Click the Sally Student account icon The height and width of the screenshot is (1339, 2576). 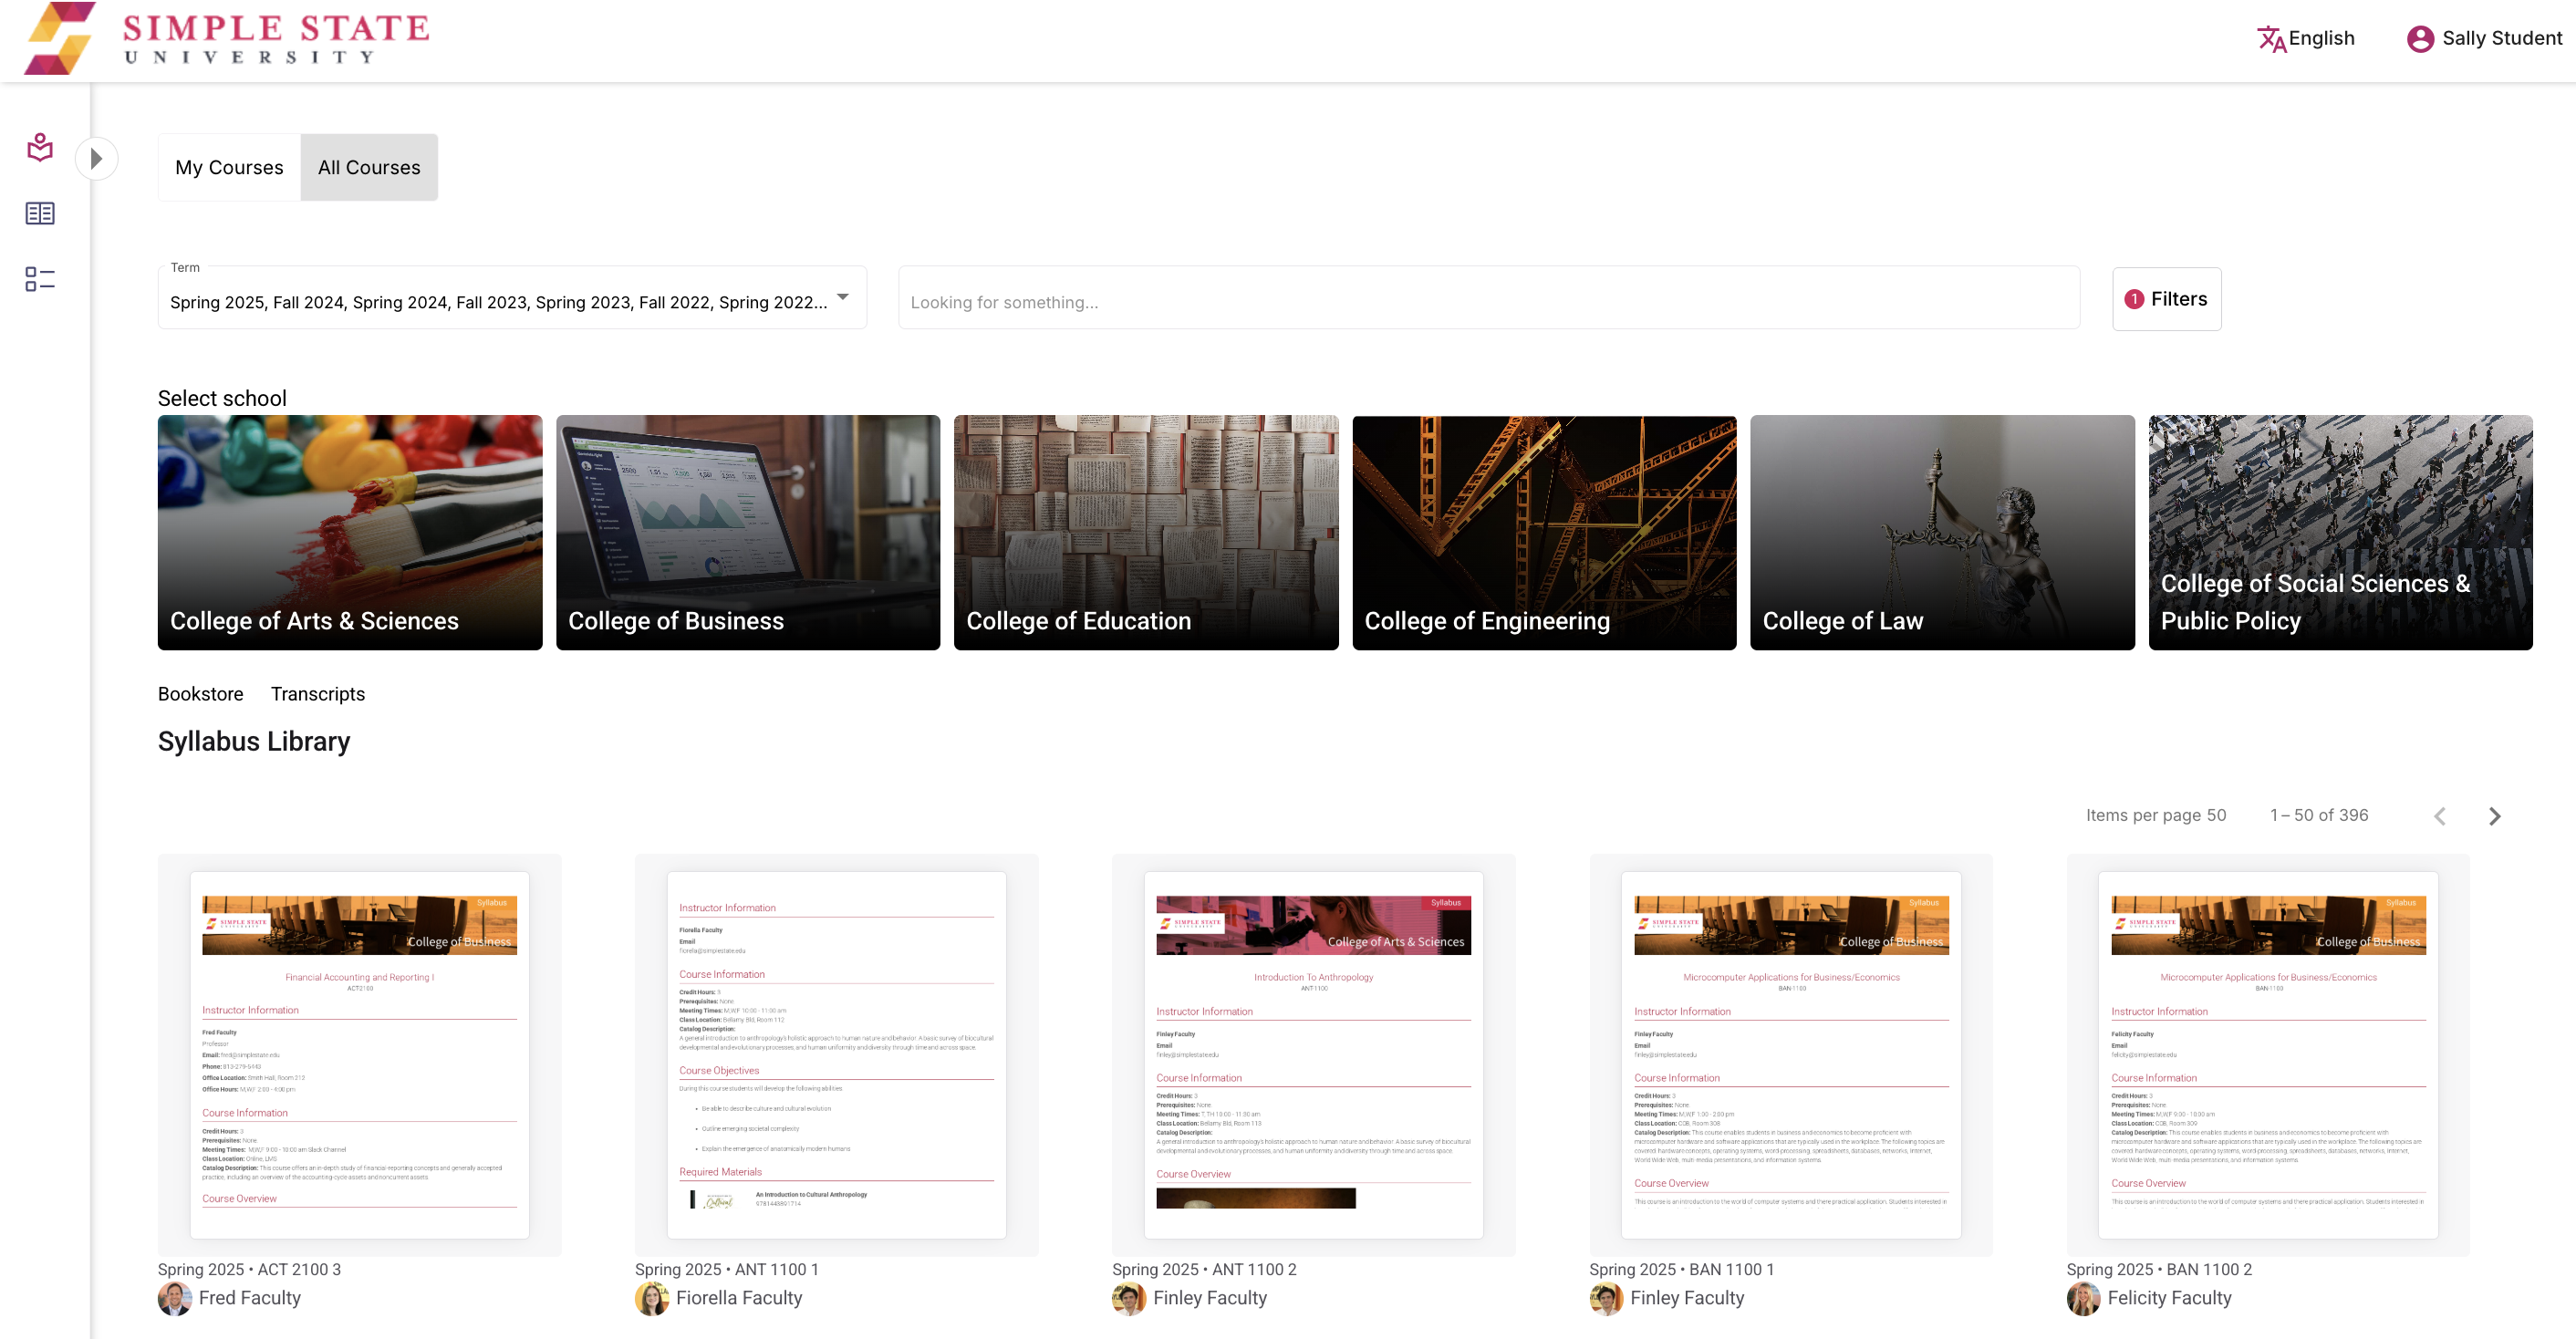[x=2420, y=38]
